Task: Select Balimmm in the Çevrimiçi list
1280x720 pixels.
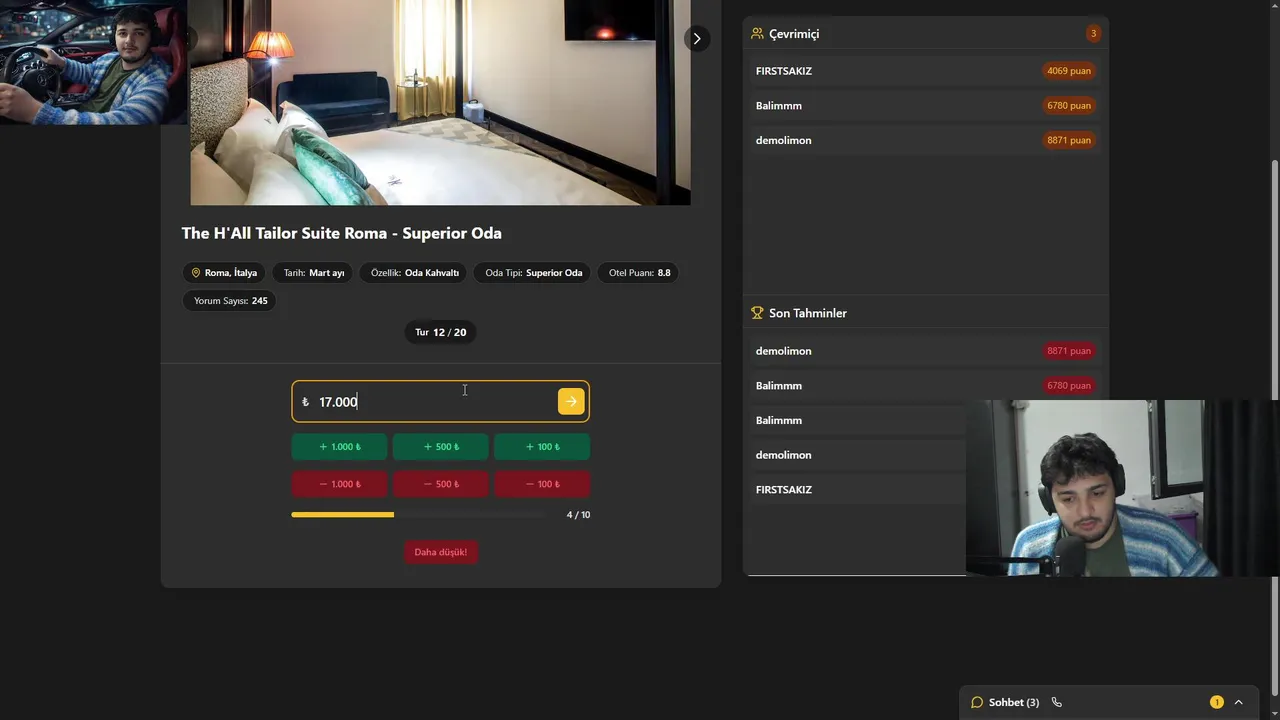Action: click(926, 105)
